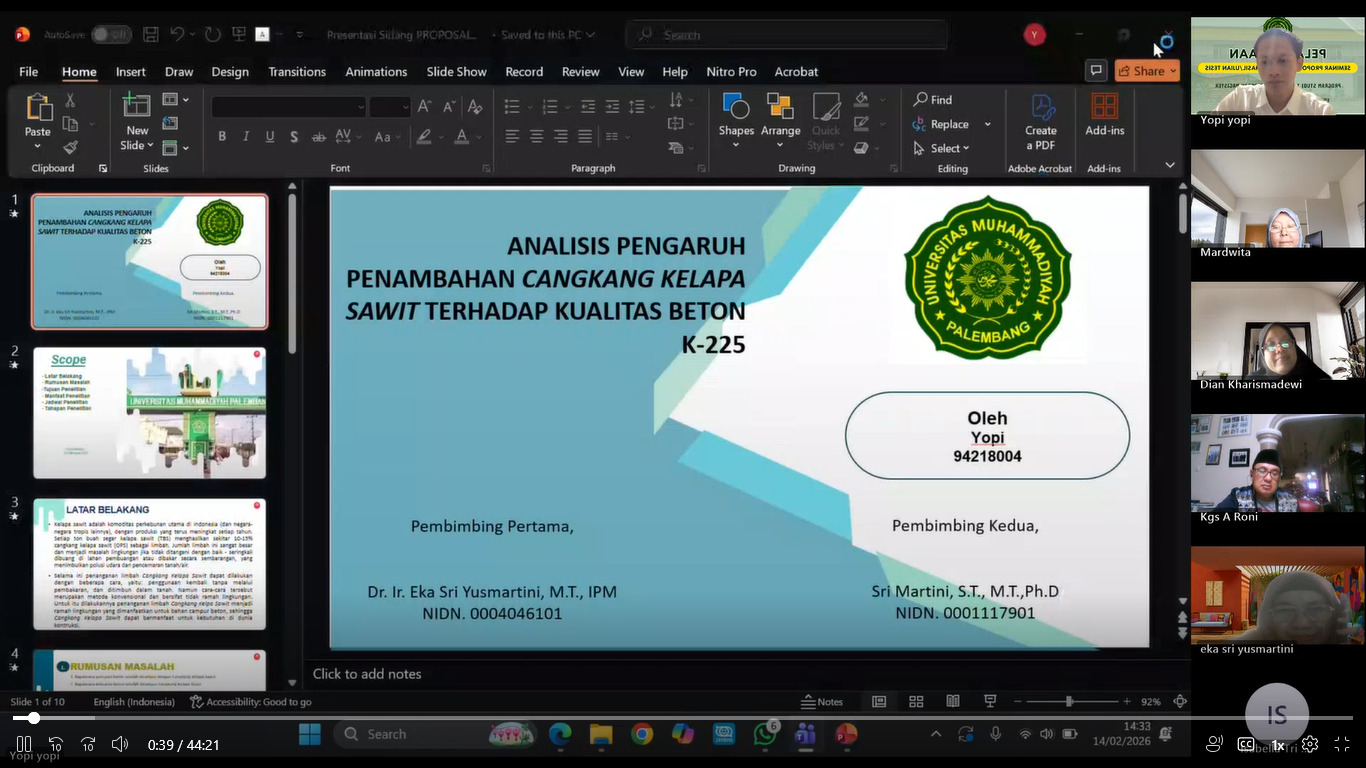Image resolution: width=1366 pixels, height=768 pixels.
Task: Click the Create a PDF Acrobat icon
Action: point(1040,120)
